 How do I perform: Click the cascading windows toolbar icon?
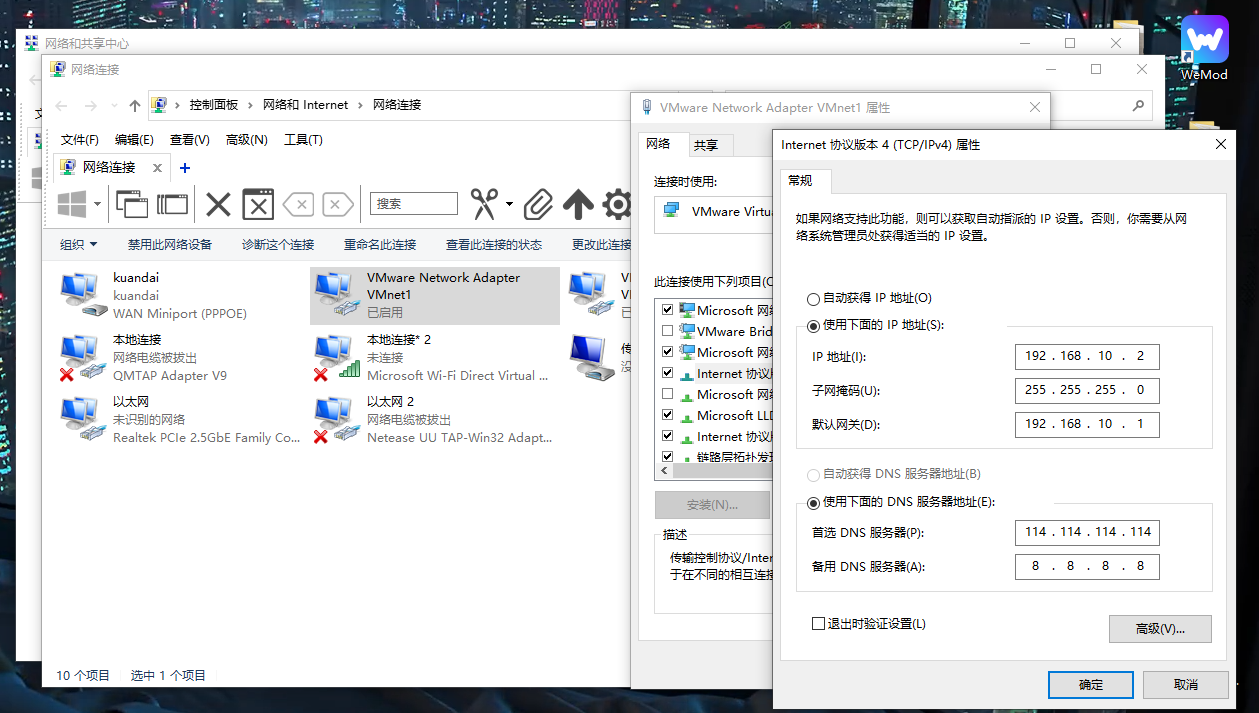point(132,204)
